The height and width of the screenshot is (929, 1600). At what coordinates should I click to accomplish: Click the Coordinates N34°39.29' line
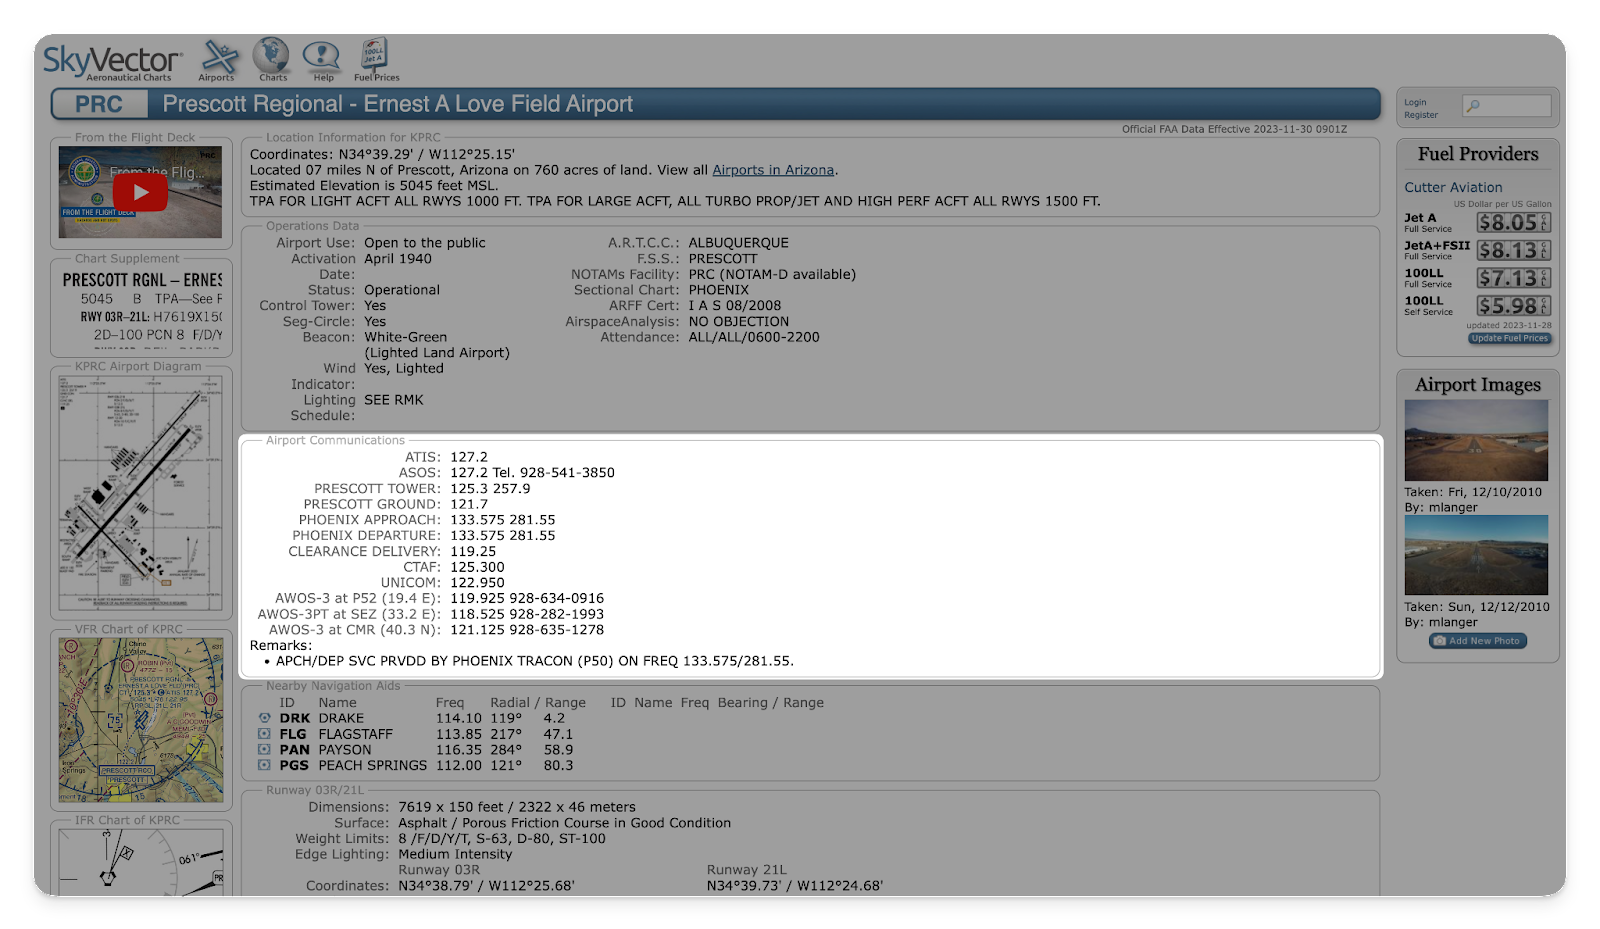tap(382, 155)
